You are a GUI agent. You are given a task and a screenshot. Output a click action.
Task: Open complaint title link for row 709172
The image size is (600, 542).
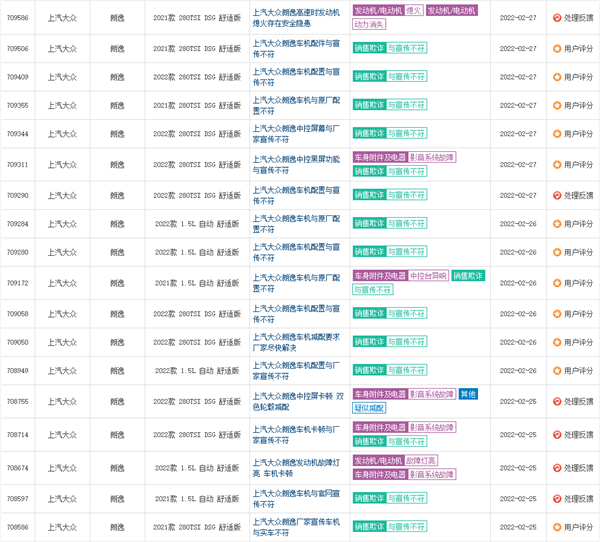tap(296, 283)
